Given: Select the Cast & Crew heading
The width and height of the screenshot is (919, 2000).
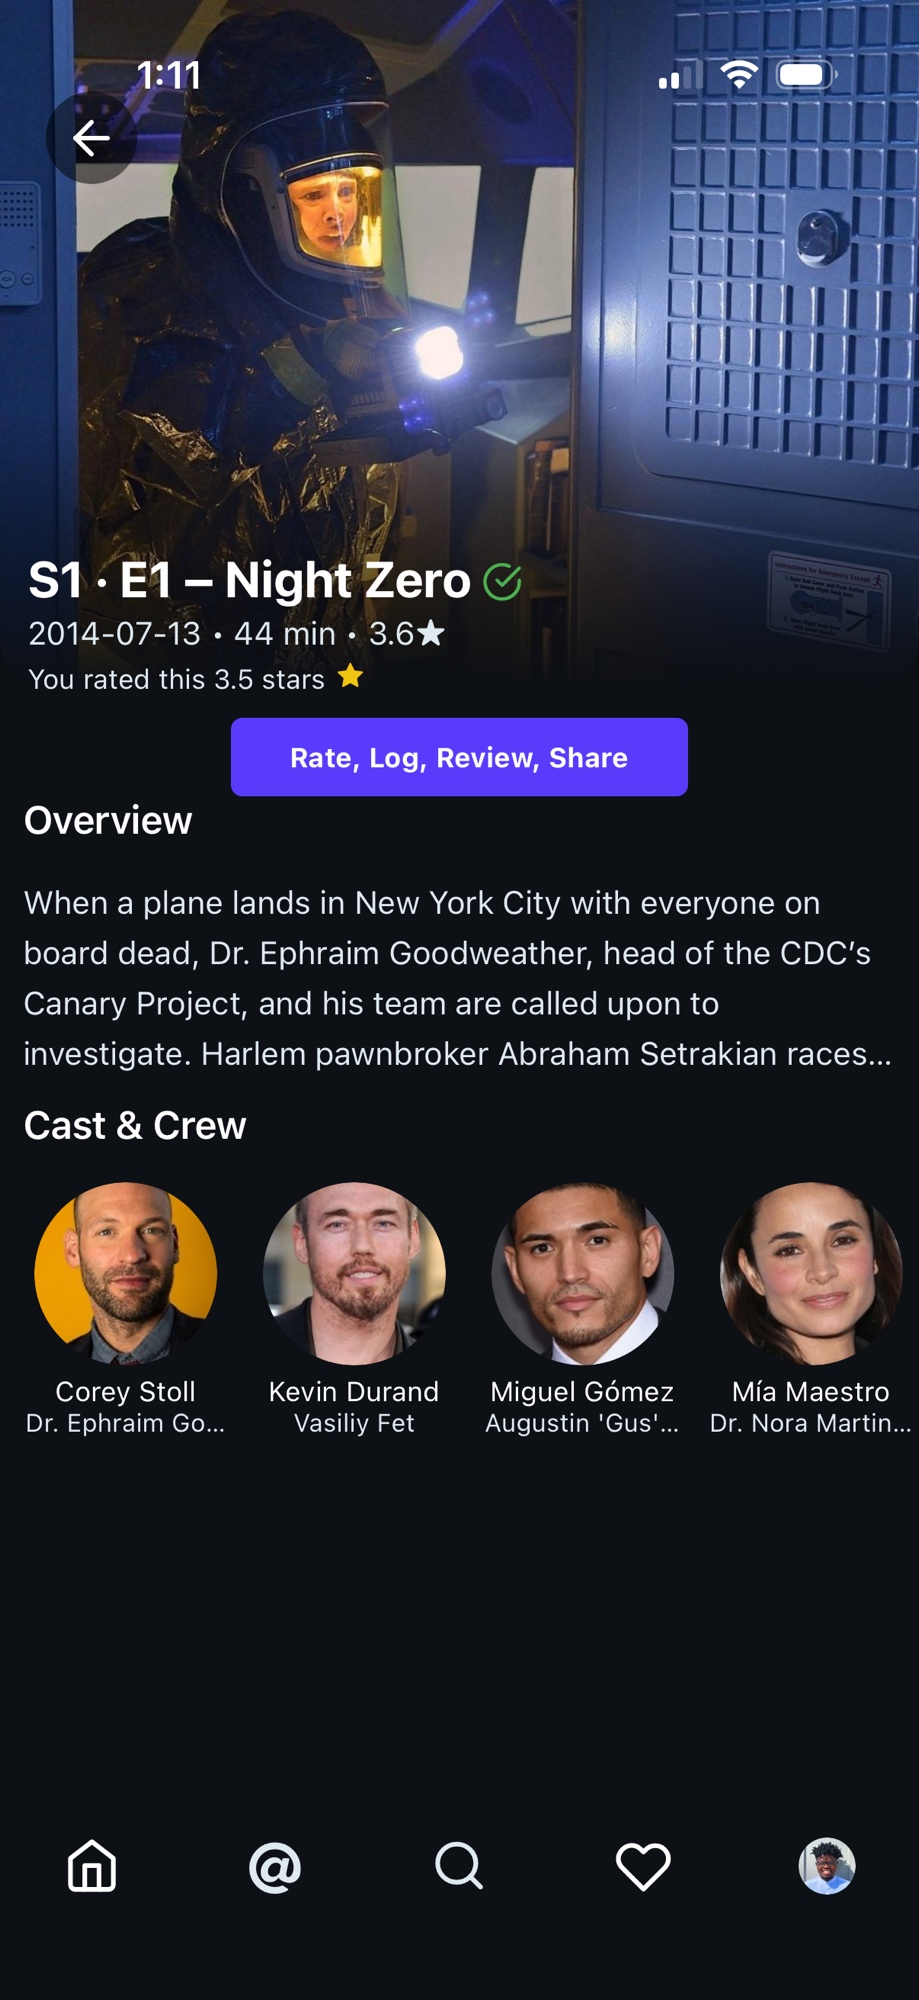Looking at the screenshot, I should tap(135, 1126).
